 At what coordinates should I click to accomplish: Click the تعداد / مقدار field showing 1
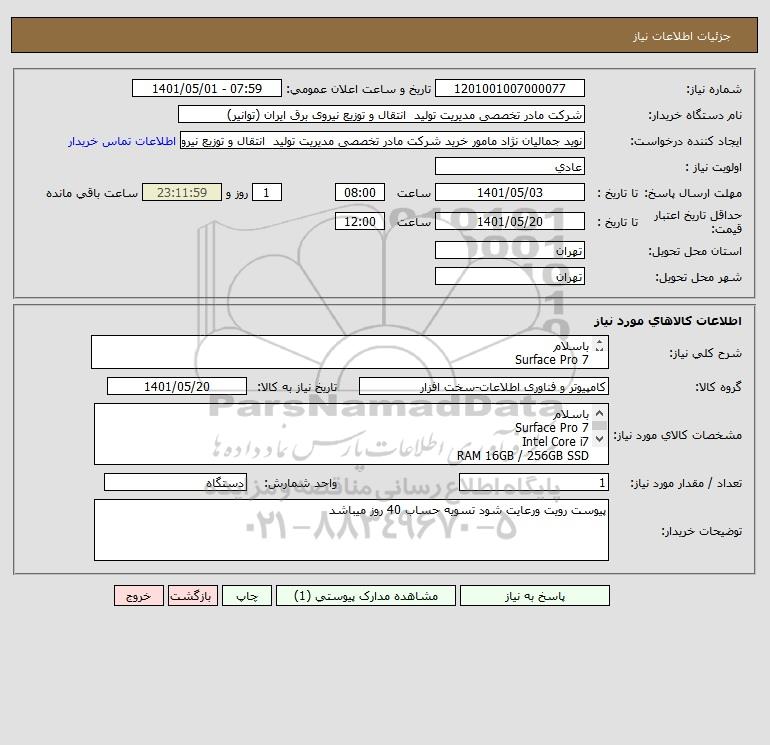(534, 483)
